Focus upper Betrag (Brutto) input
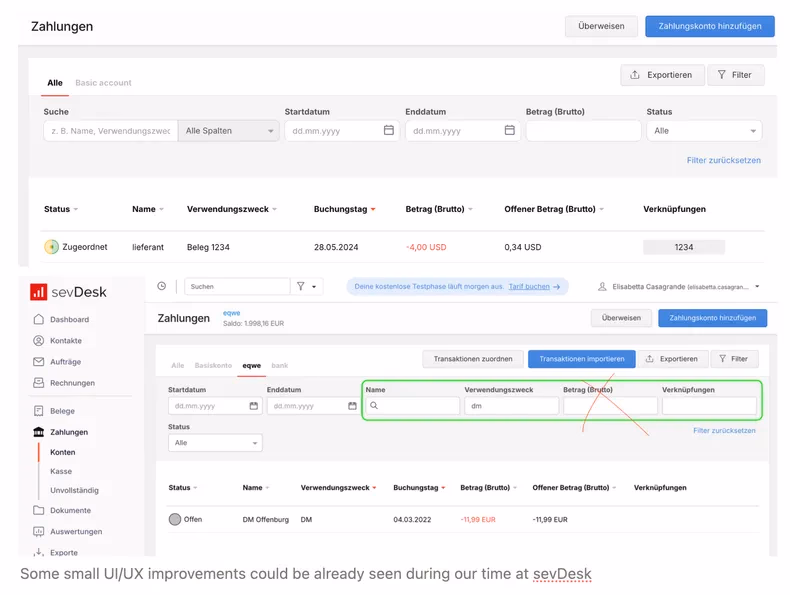790x595 pixels. (583, 130)
